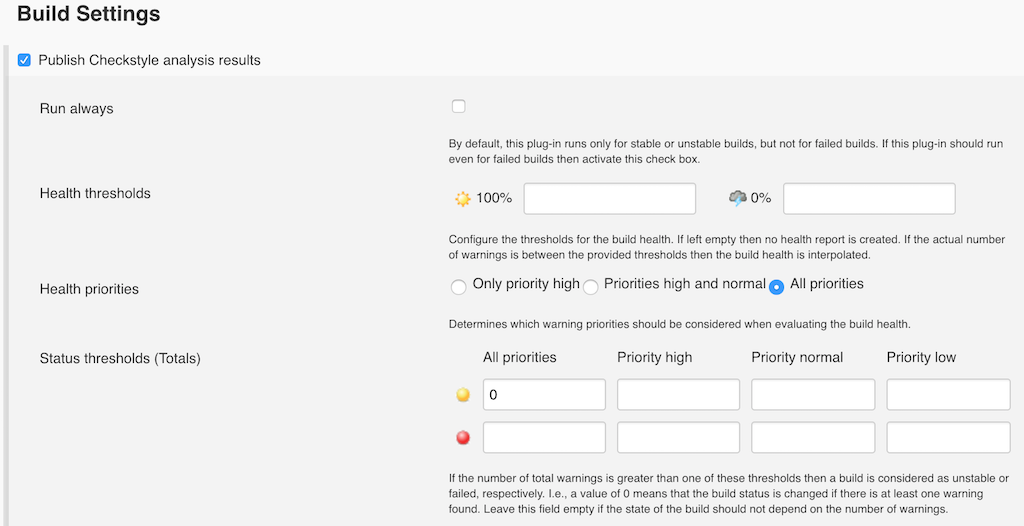The width and height of the screenshot is (1024, 526).
Task: Click the failed Priority high threshold field
Action: 678,437
